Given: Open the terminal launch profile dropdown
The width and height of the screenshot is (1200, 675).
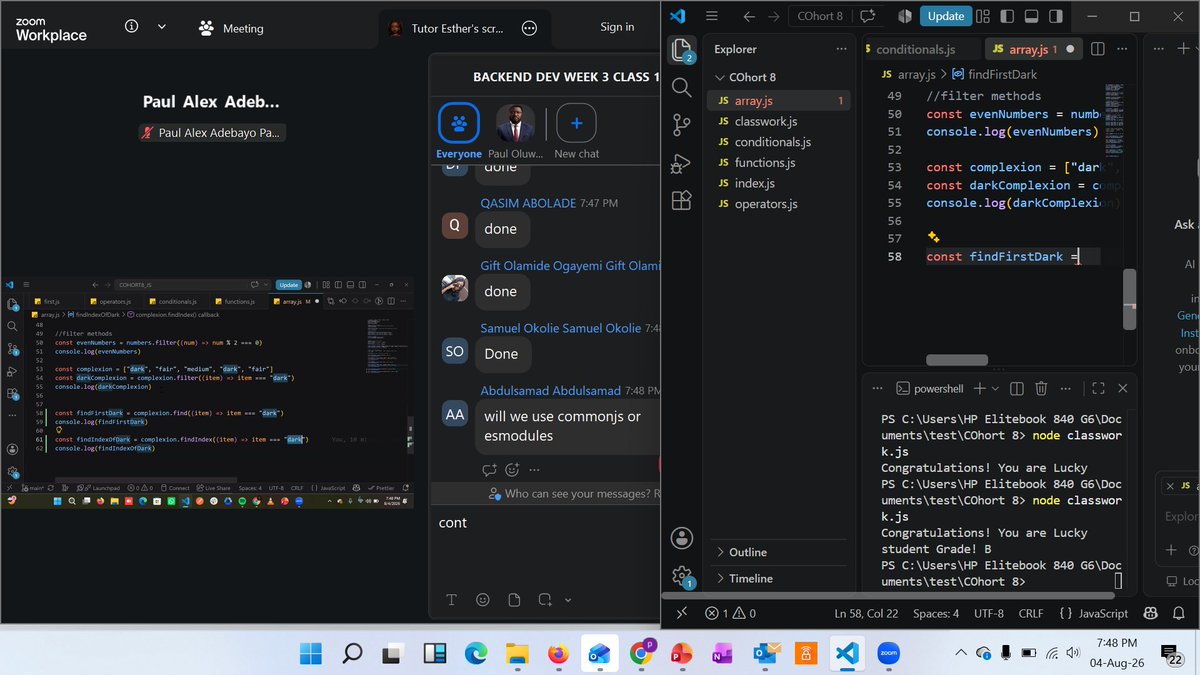Looking at the screenshot, I should click(x=997, y=388).
